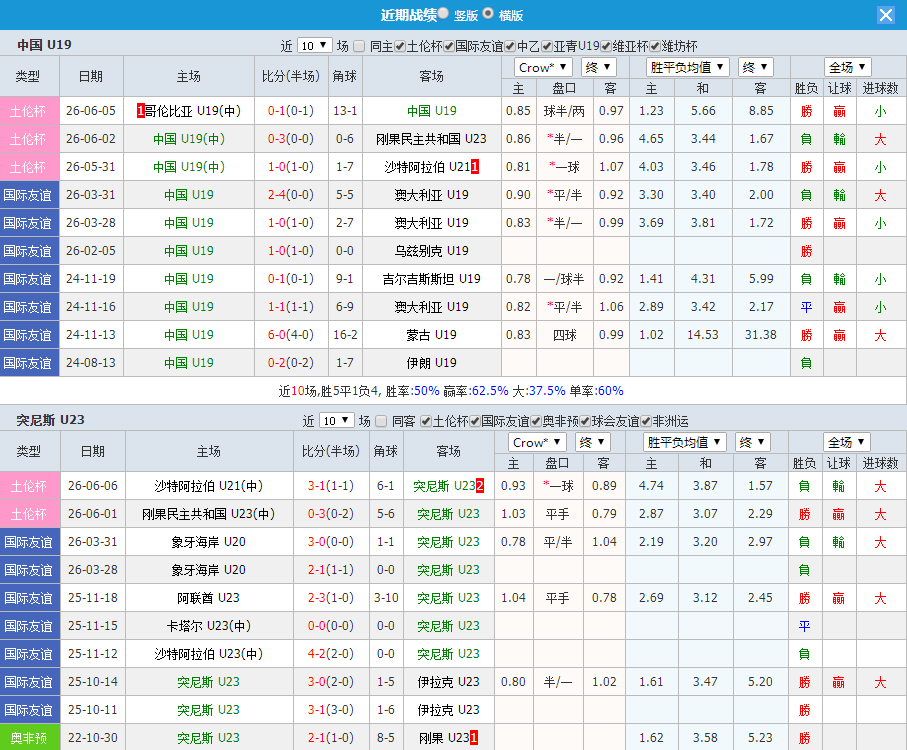Select the 横版 layout radio button
This screenshot has width=907, height=750.
click(488, 13)
